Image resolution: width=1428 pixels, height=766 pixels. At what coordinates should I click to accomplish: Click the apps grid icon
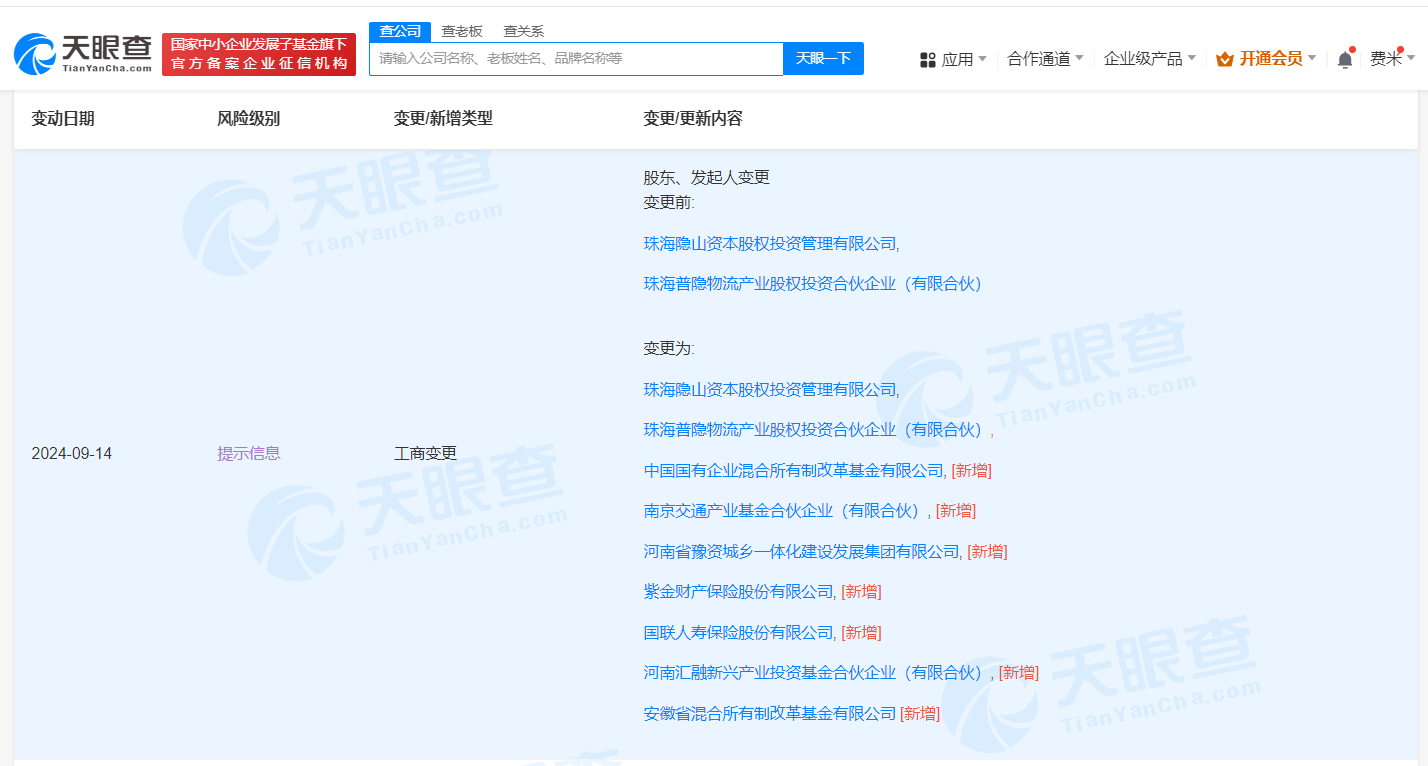click(928, 60)
